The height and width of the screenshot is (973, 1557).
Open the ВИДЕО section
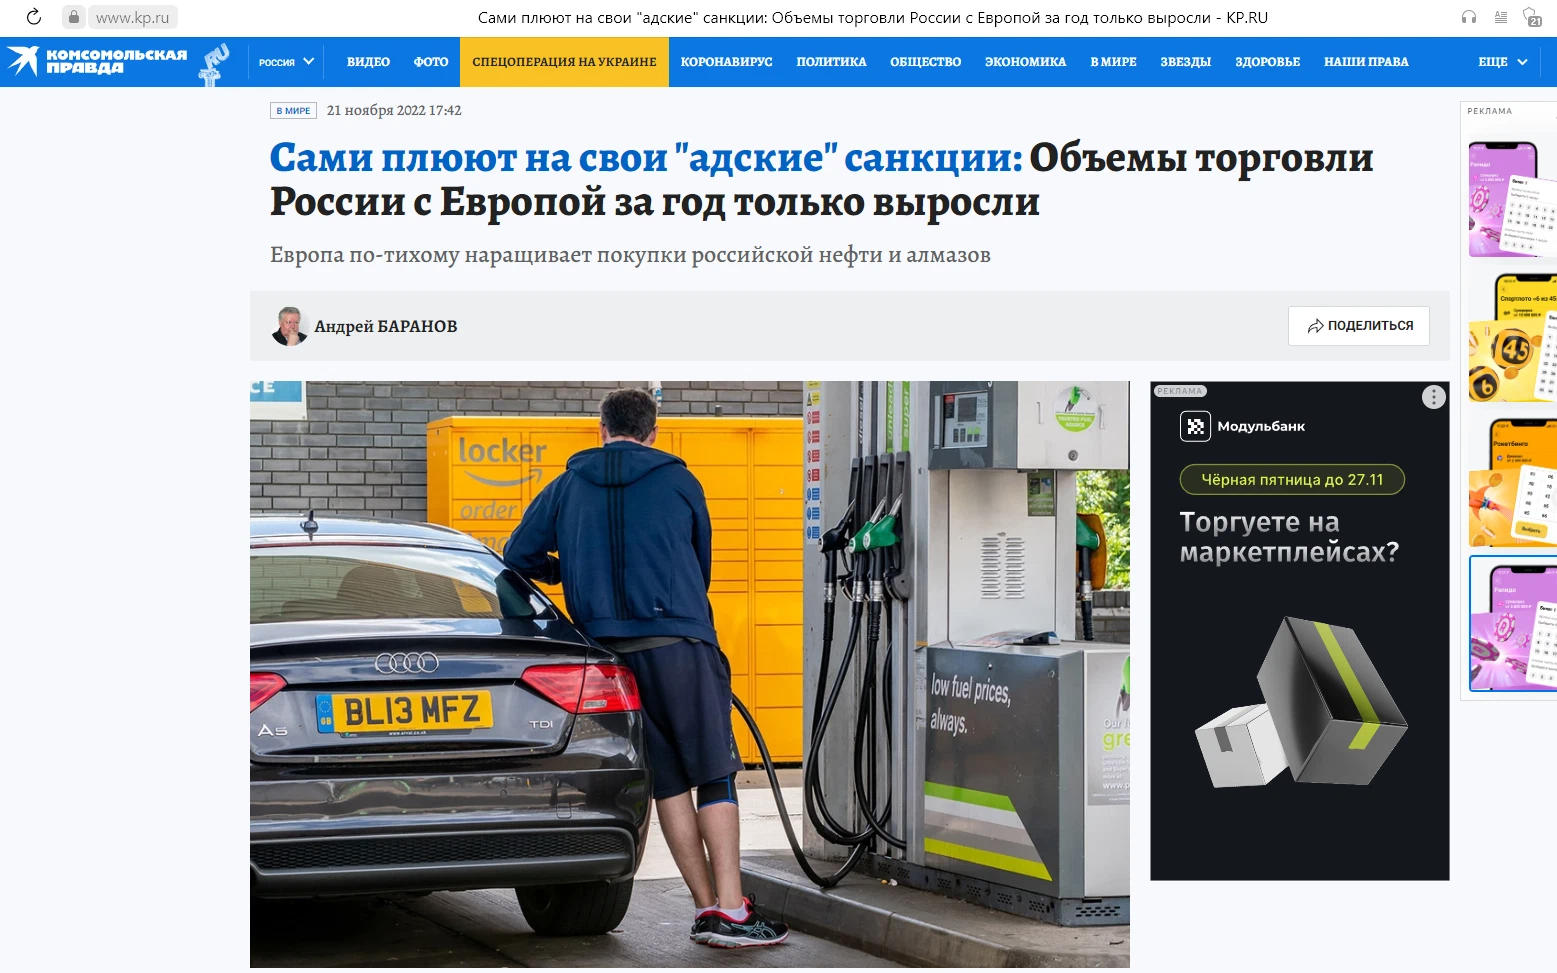368,62
